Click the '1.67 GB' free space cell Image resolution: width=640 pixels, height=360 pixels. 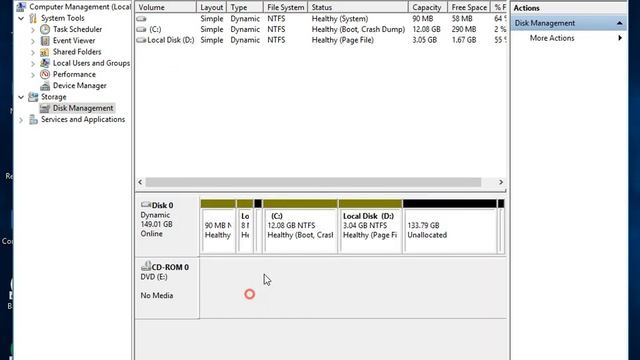pos(464,40)
